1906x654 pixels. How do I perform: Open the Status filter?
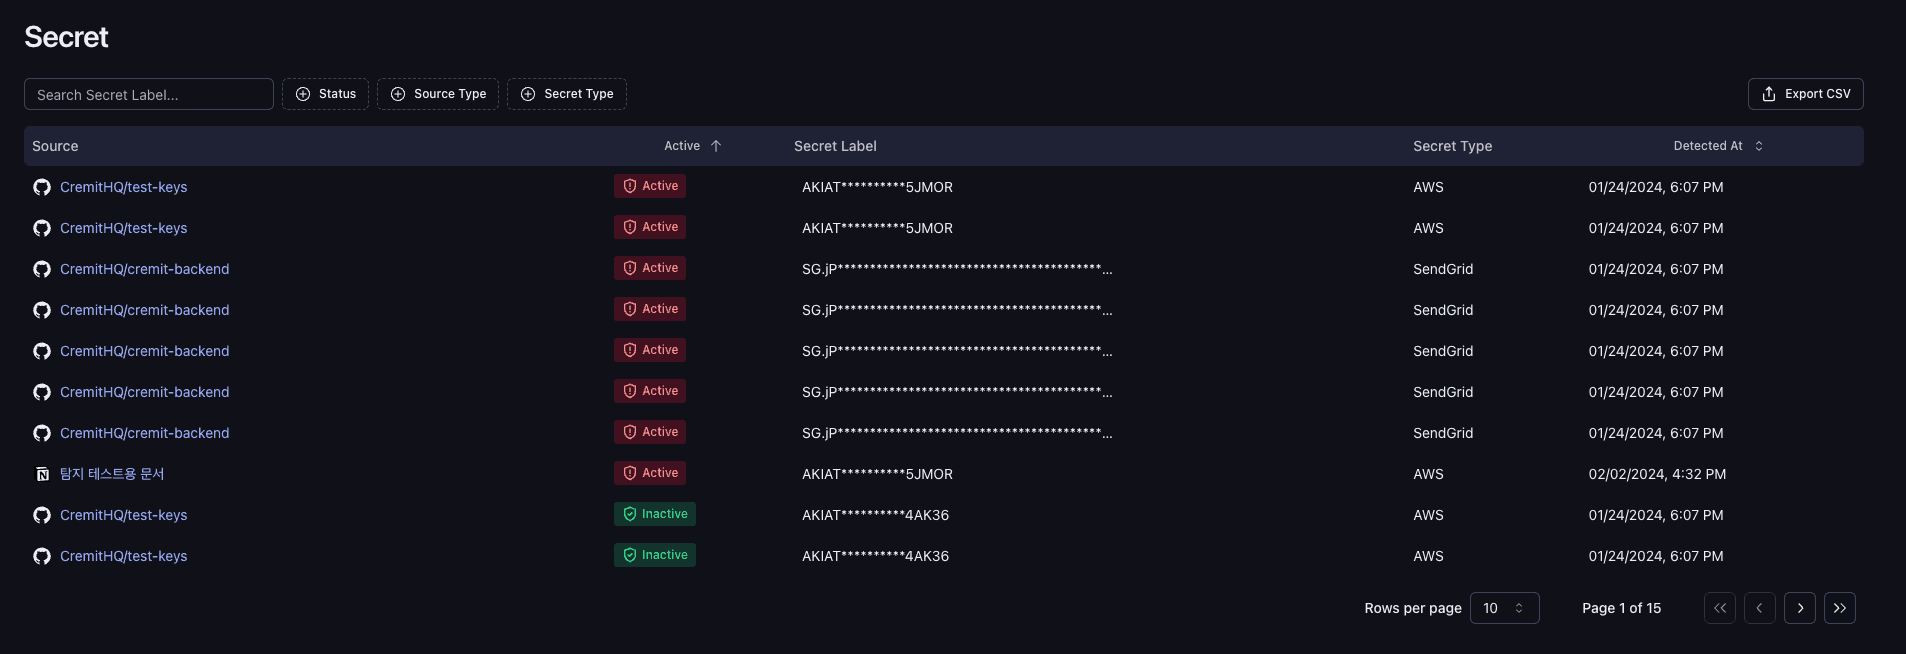pos(325,94)
